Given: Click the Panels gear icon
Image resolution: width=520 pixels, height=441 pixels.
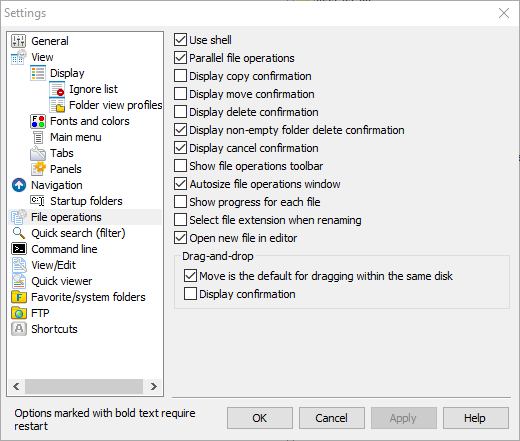Looking at the screenshot, I should (38, 169).
